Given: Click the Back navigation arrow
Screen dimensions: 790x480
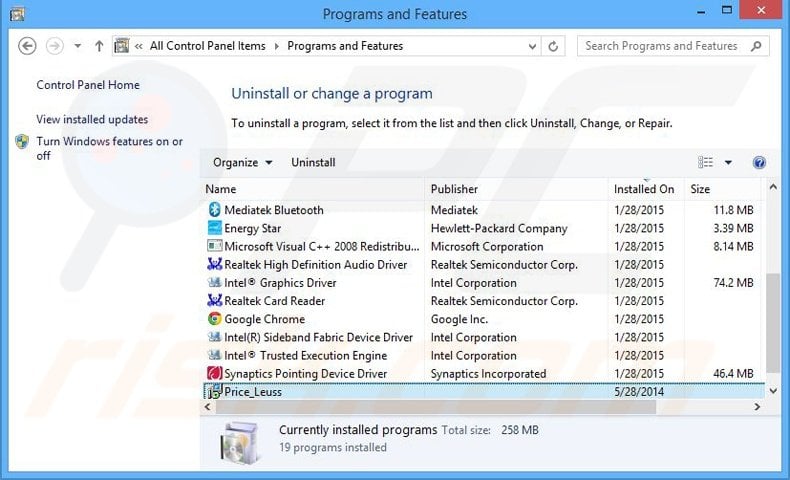Looking at the screenshot, I should [x=27, y=46].
